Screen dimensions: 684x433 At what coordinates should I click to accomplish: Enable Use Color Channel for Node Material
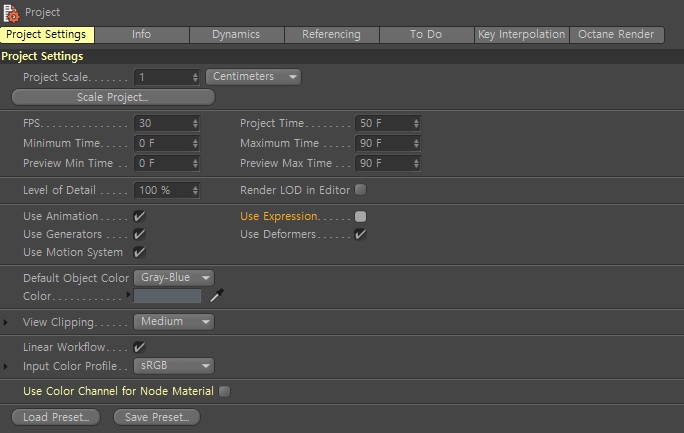tap(225, 391)
